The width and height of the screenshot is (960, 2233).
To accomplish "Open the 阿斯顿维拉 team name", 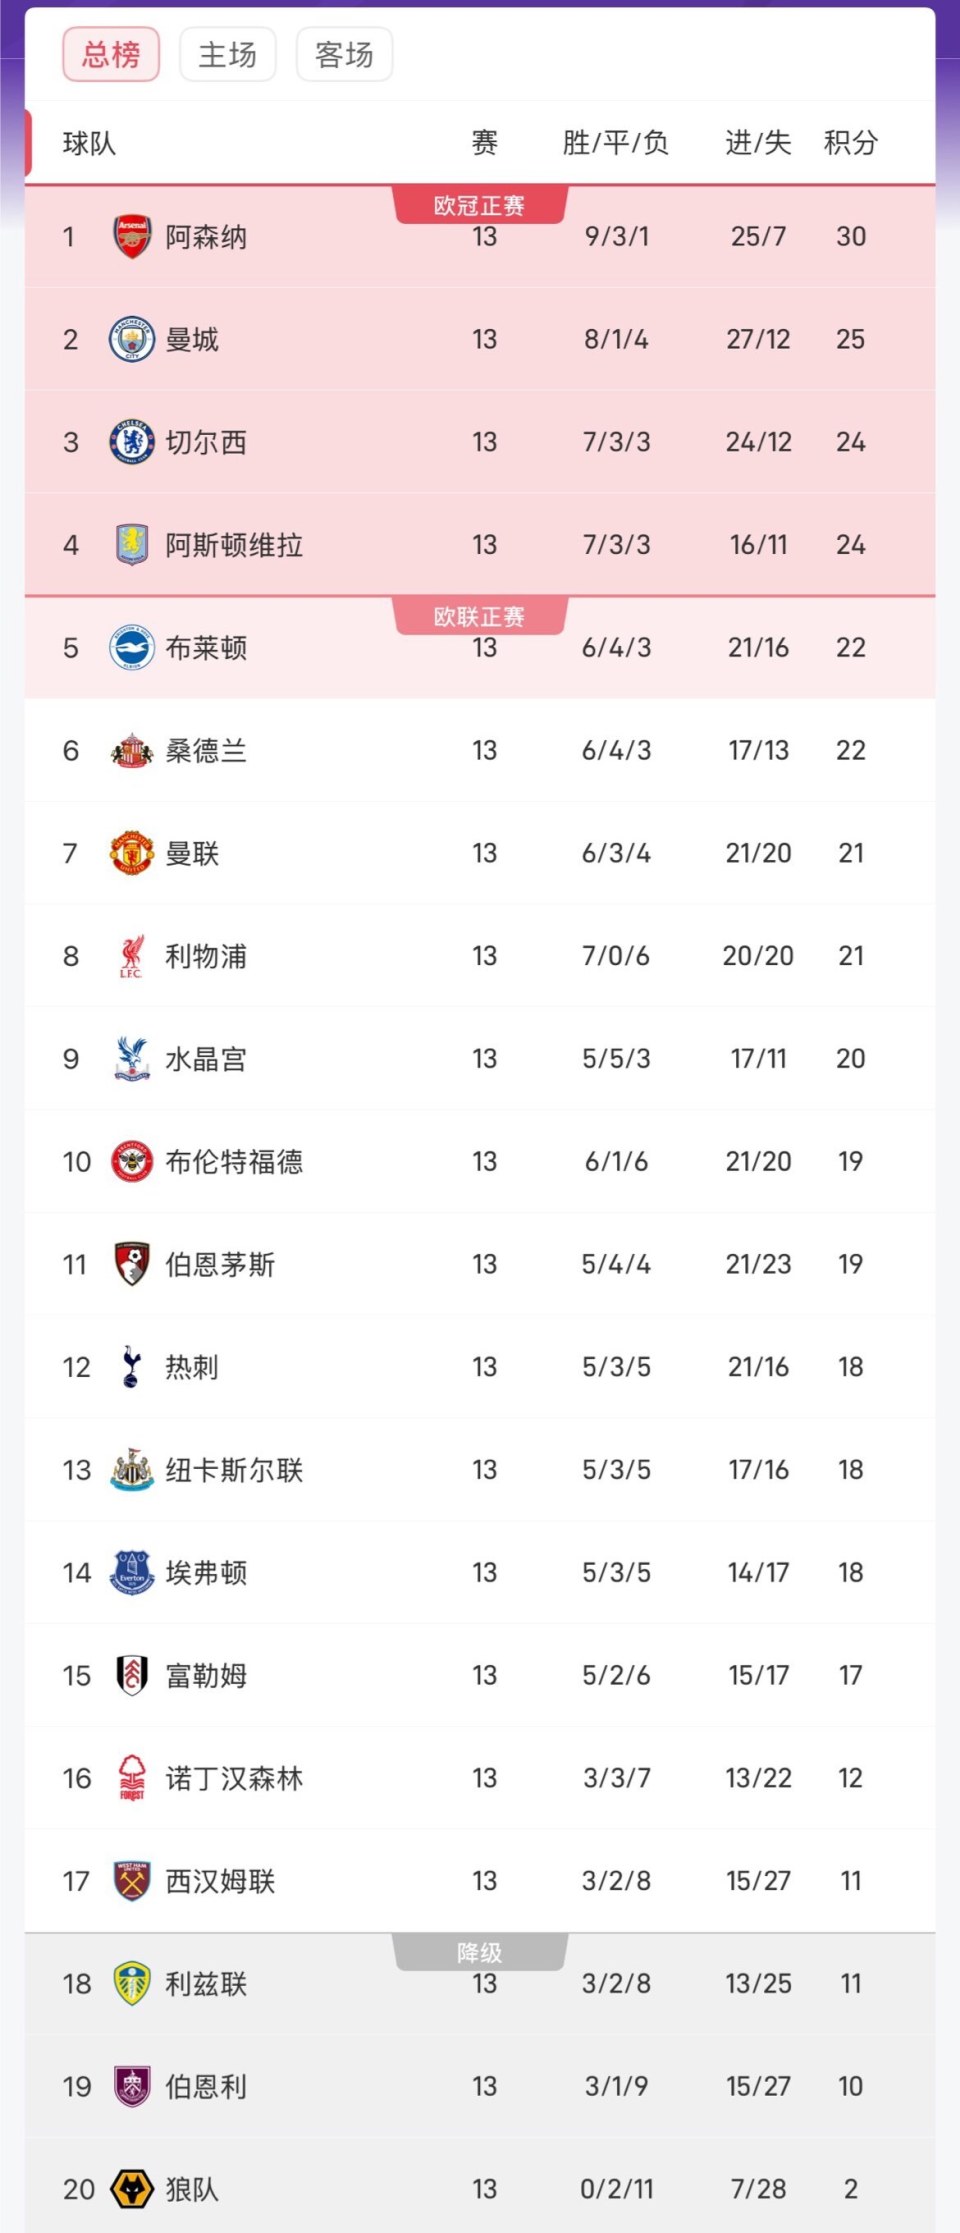I will (234, 545).
